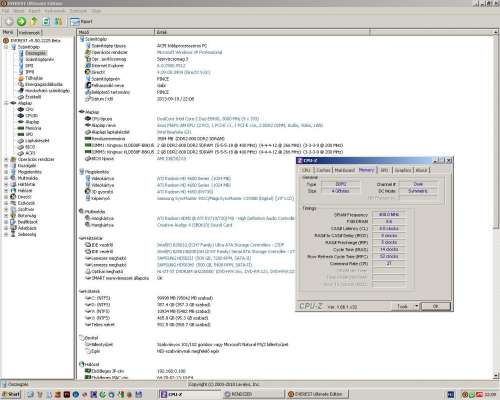Click the Up level arrow toolbar icon
Screen dimensions: 500x400
coord(34,22)
